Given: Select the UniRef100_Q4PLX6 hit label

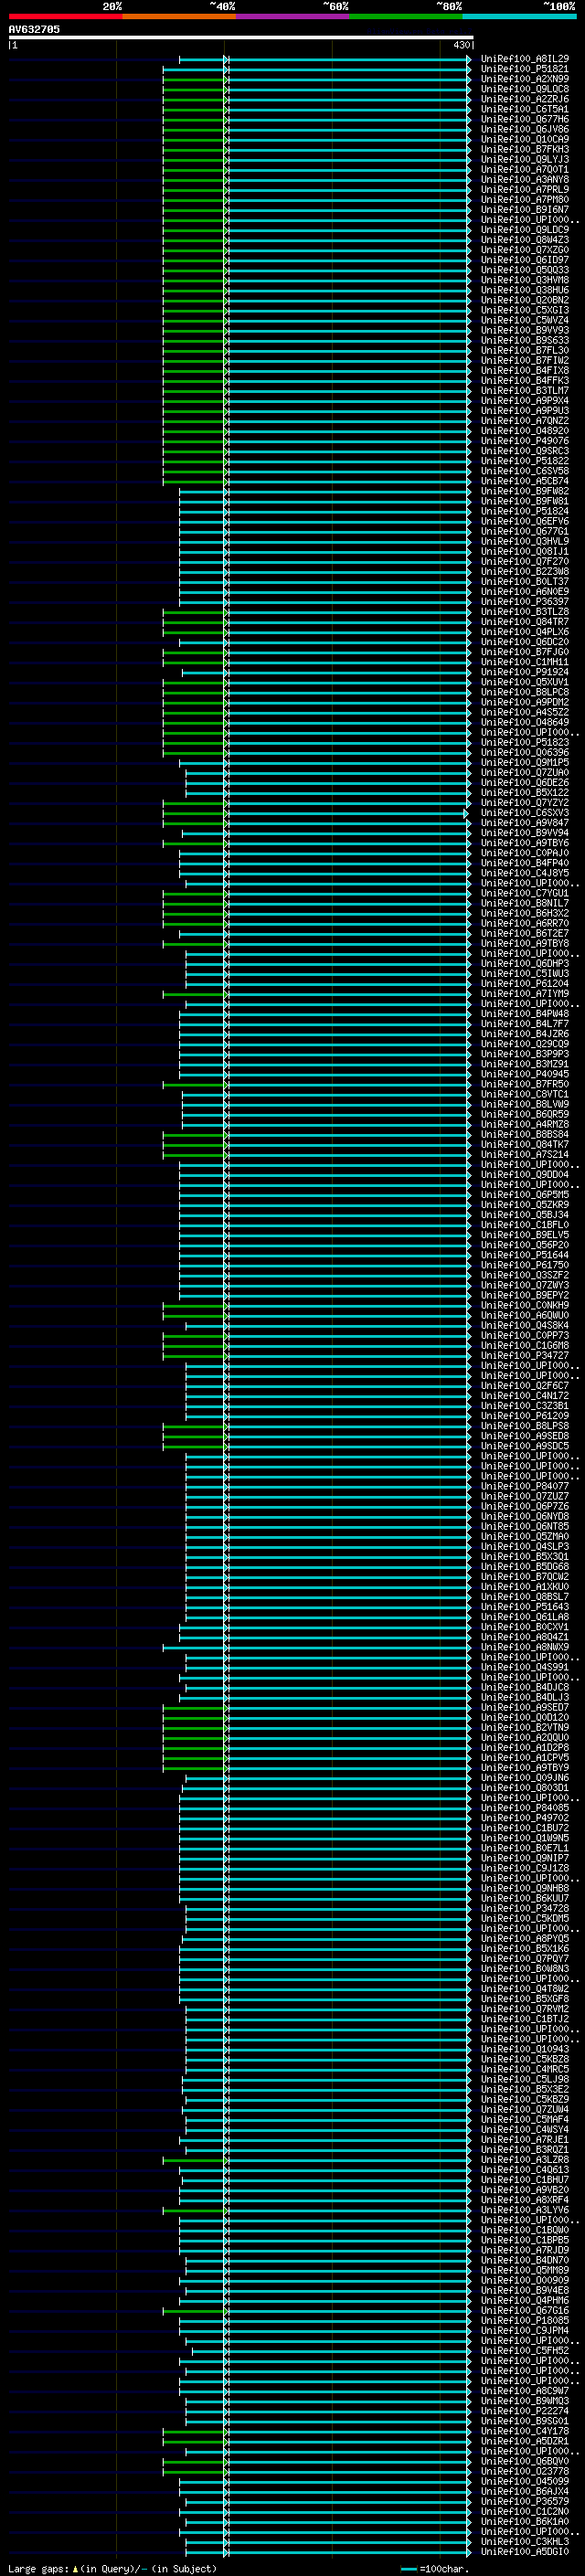Looking at the screenshot, I should [x=524, y=632].
